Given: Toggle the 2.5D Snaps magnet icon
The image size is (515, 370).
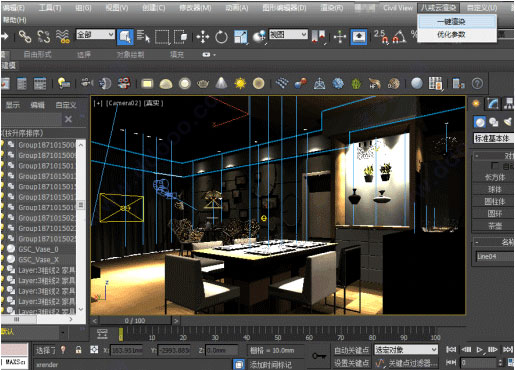Looking at the screenshot, I should (x=381, y=37).
